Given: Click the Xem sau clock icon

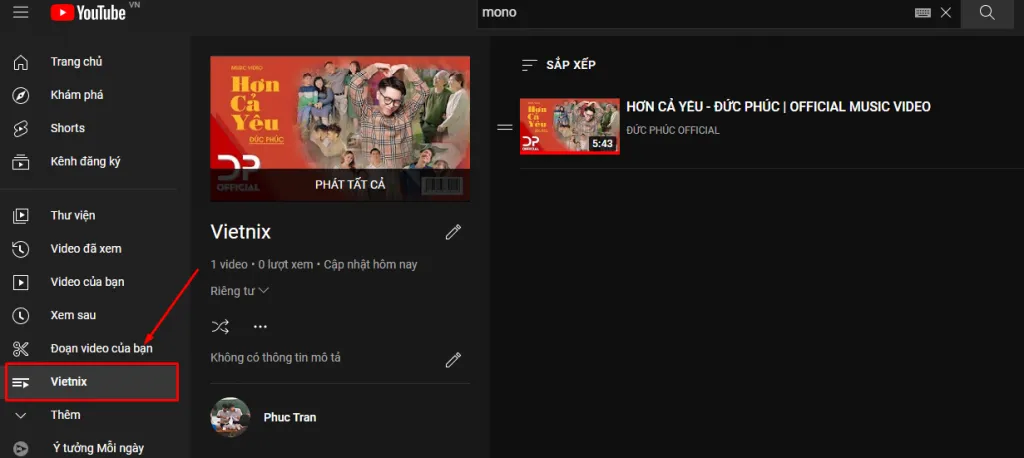Looking at the screenshot, I should [x=21, y=316].
